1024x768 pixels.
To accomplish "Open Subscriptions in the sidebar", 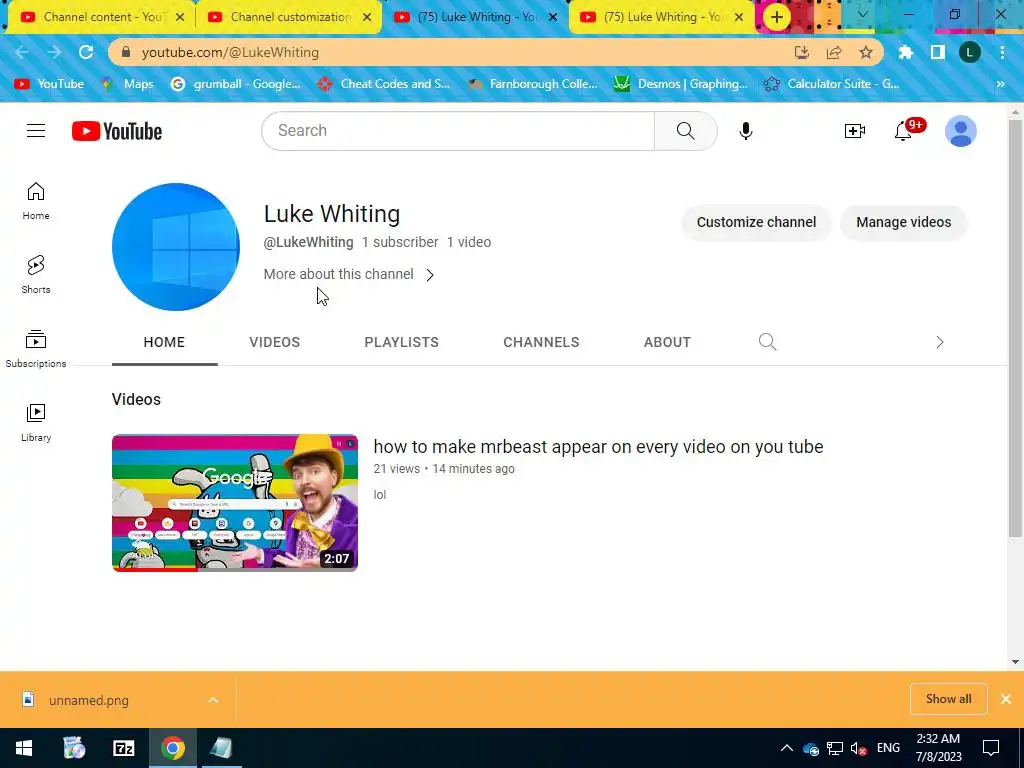I will pos(36,349).
